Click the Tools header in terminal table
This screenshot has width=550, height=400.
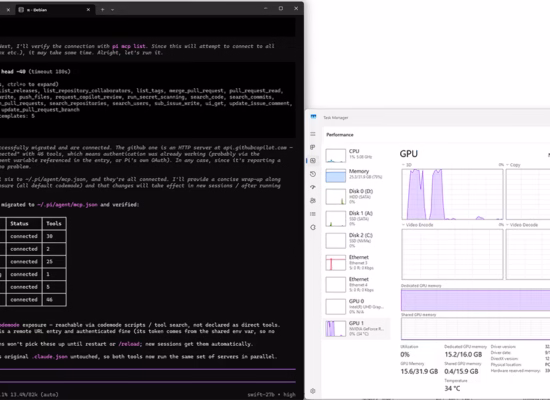click(54, 224)
